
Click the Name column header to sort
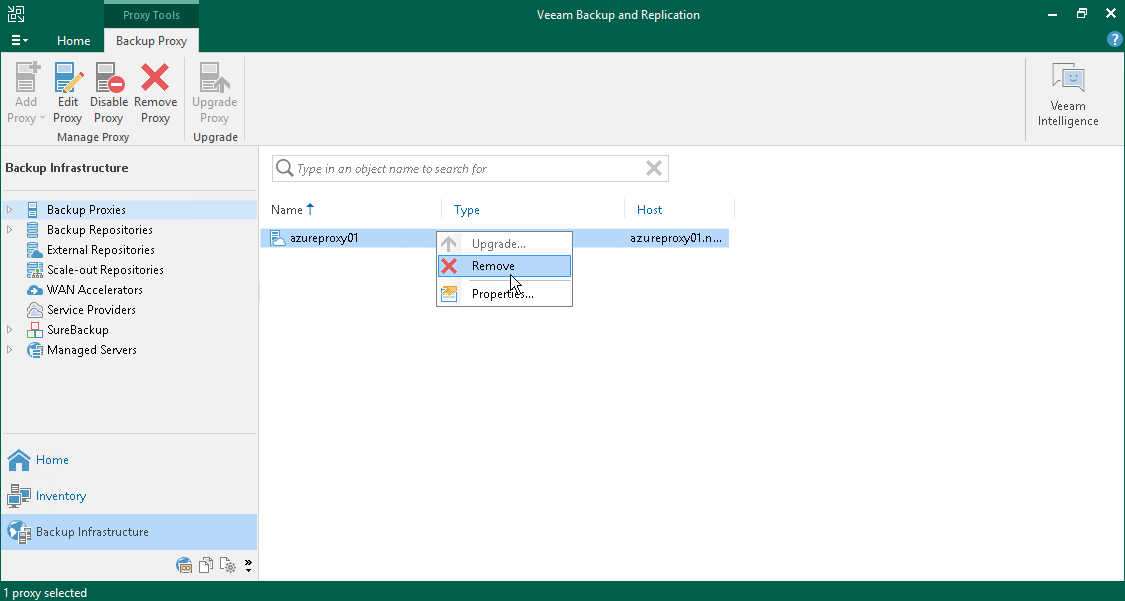[x=285, y=210]
